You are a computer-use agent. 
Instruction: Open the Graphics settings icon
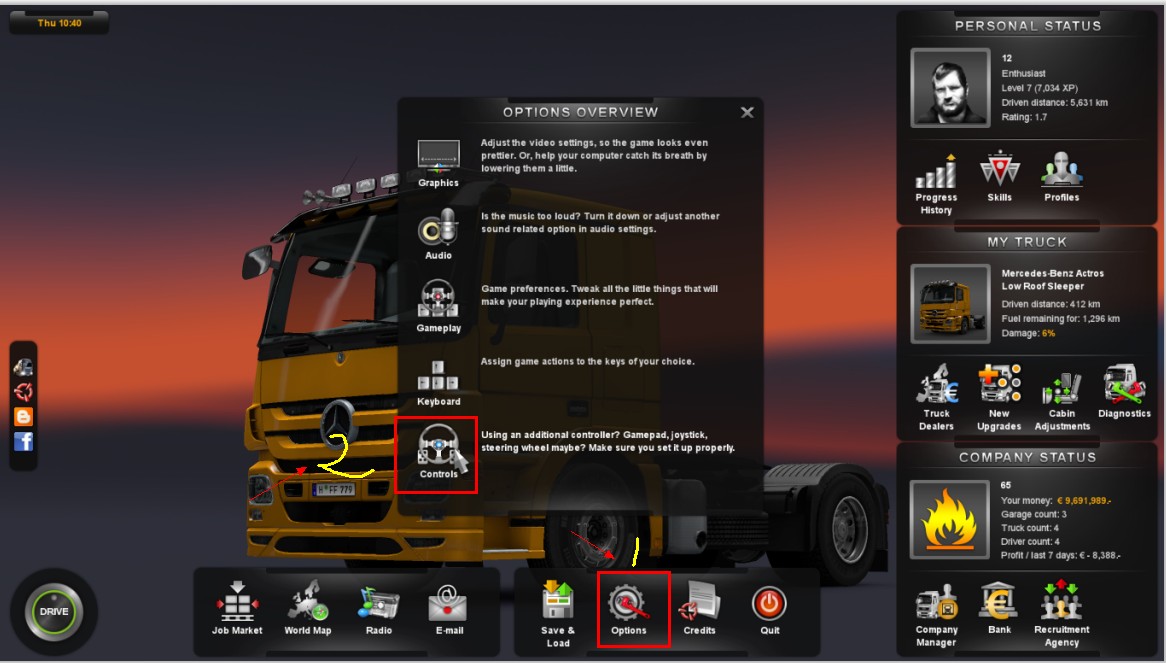click(438, 156)
